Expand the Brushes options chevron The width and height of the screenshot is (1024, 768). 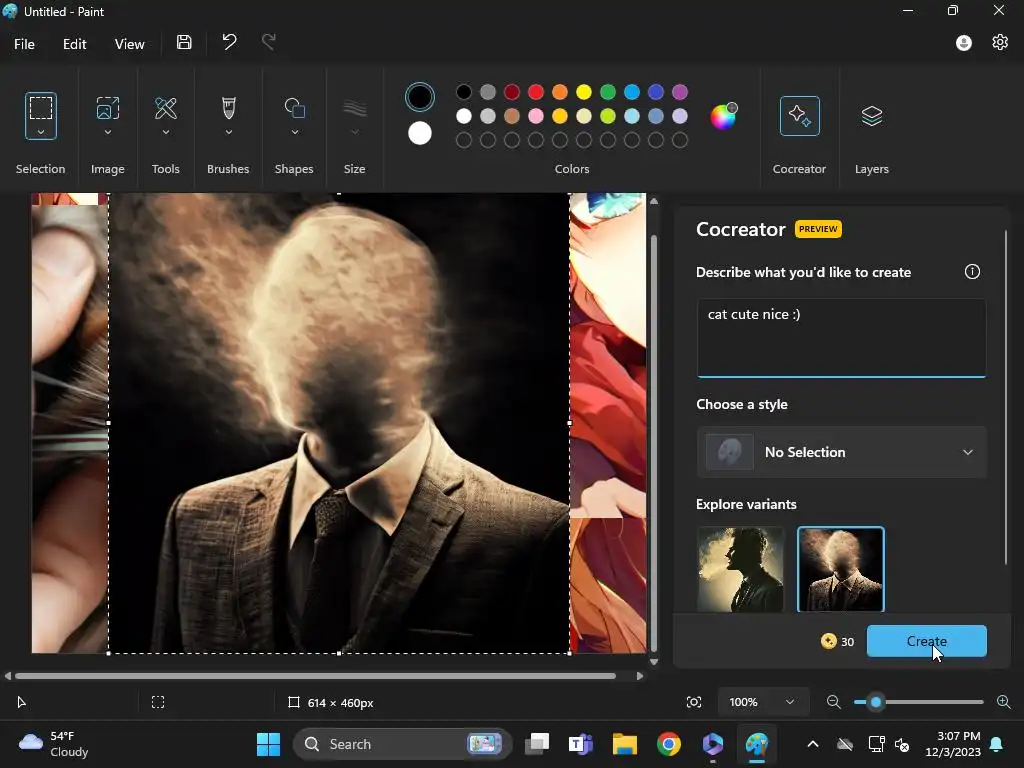coord(228,133)
